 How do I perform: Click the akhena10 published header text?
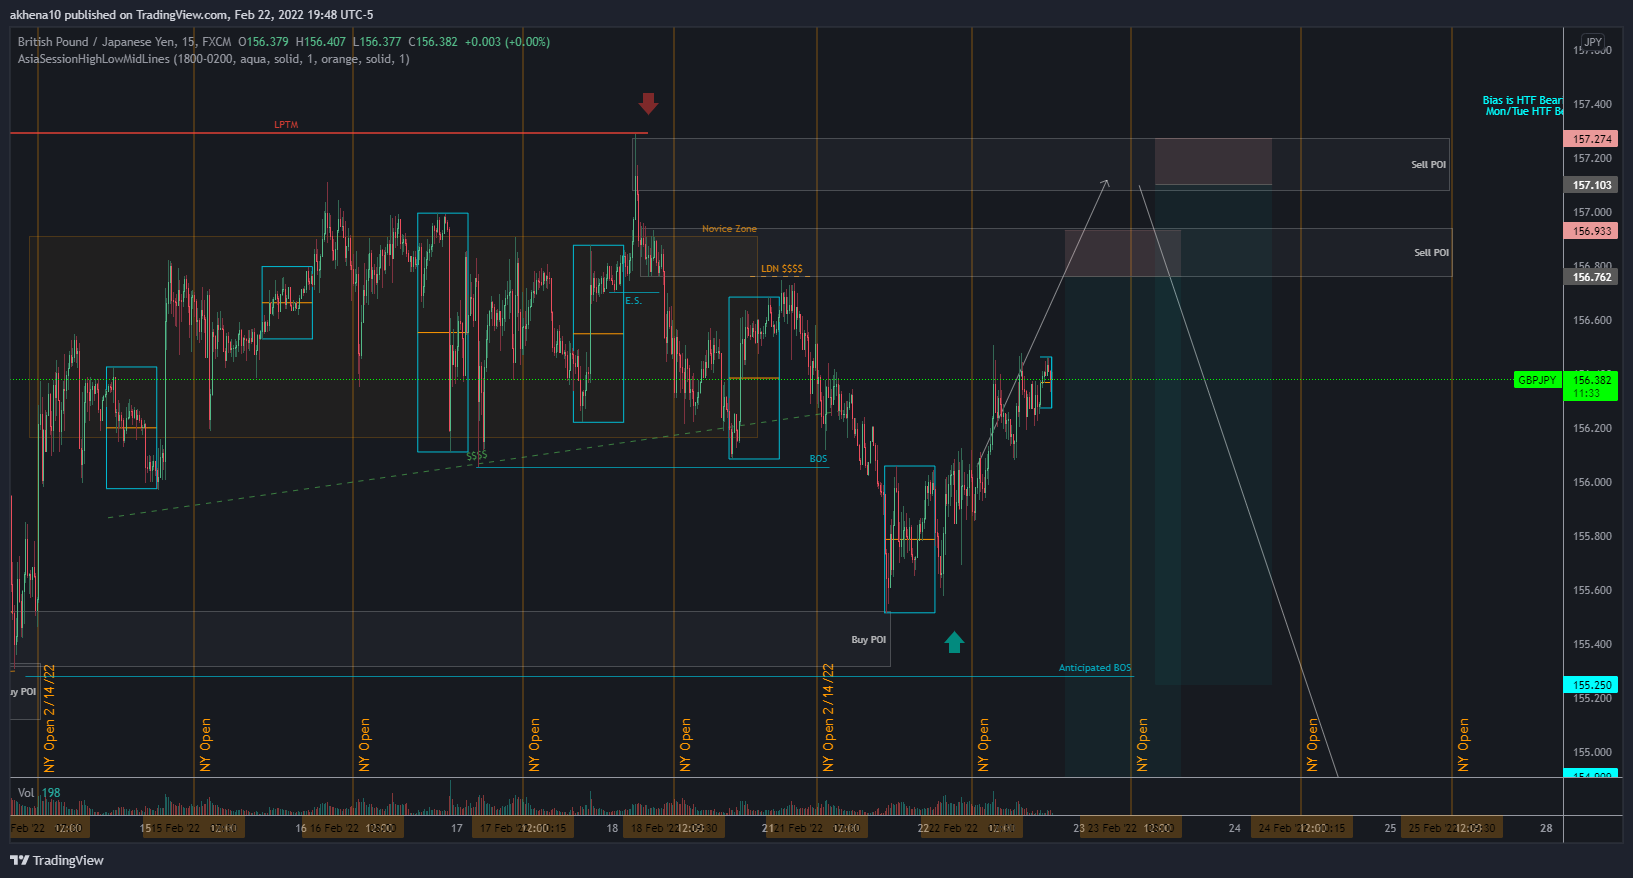(x=191, y=15)
